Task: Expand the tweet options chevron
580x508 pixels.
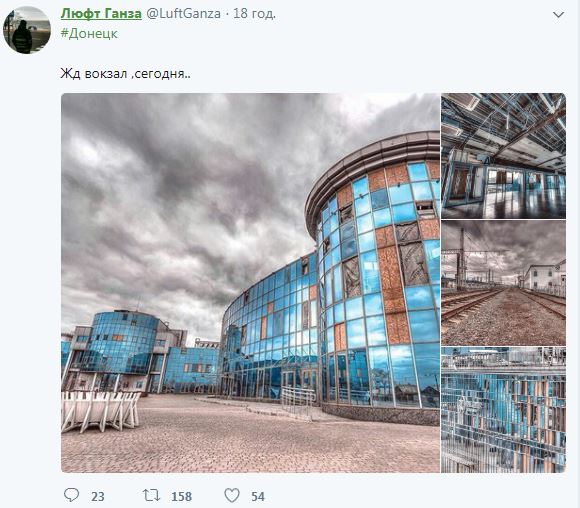Action: pyautogui.click(x=558, y=15)
